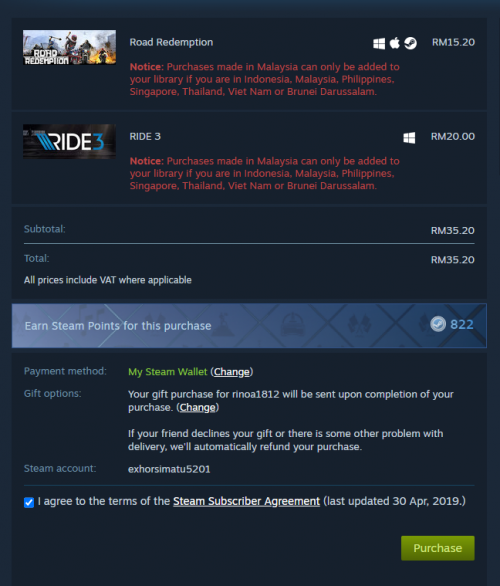This screenshot has width=500, height=586.
Task: Change the payment method
Action: 232,372
